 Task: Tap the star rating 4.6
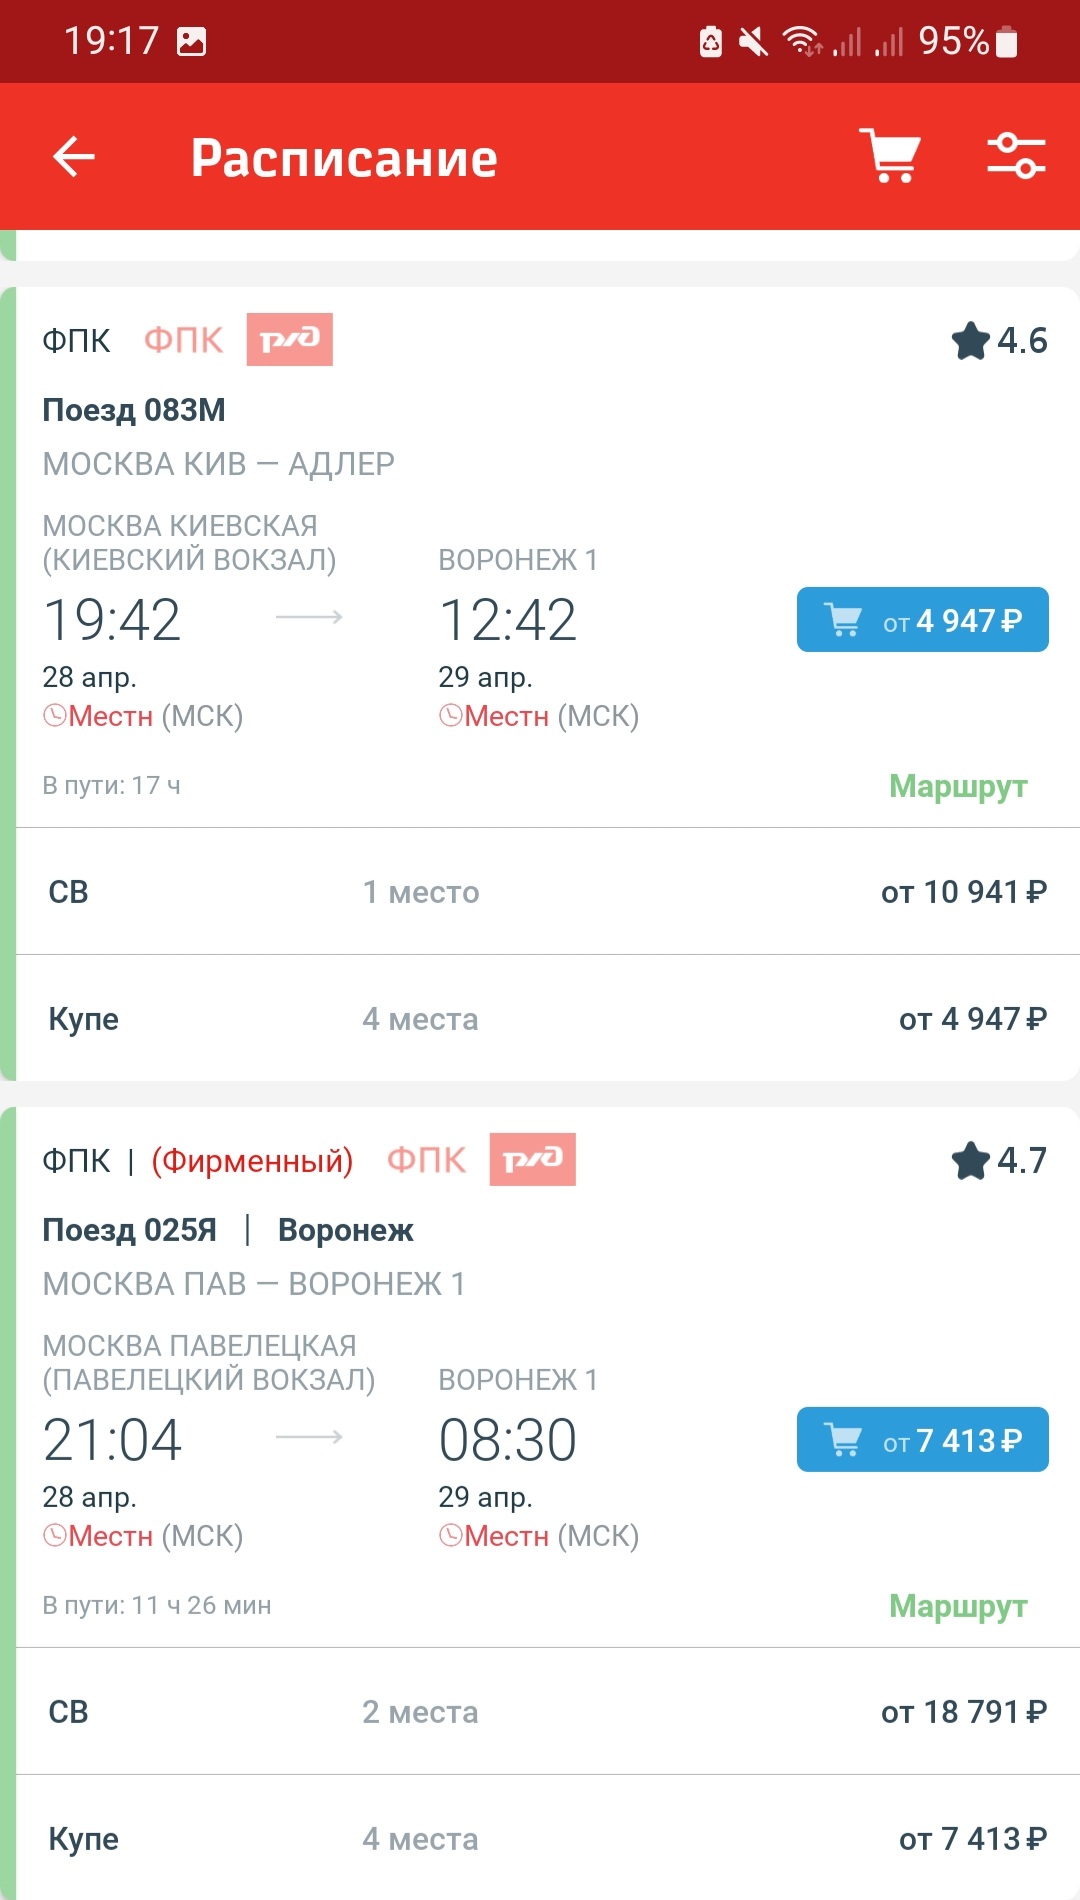point(998,341)
